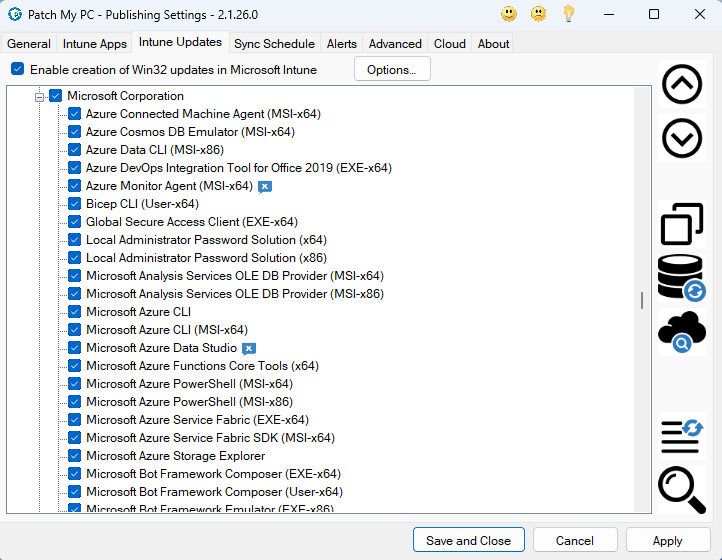
Task: Switch to the Intune Apps tab
Action: (x=94, y=44)
